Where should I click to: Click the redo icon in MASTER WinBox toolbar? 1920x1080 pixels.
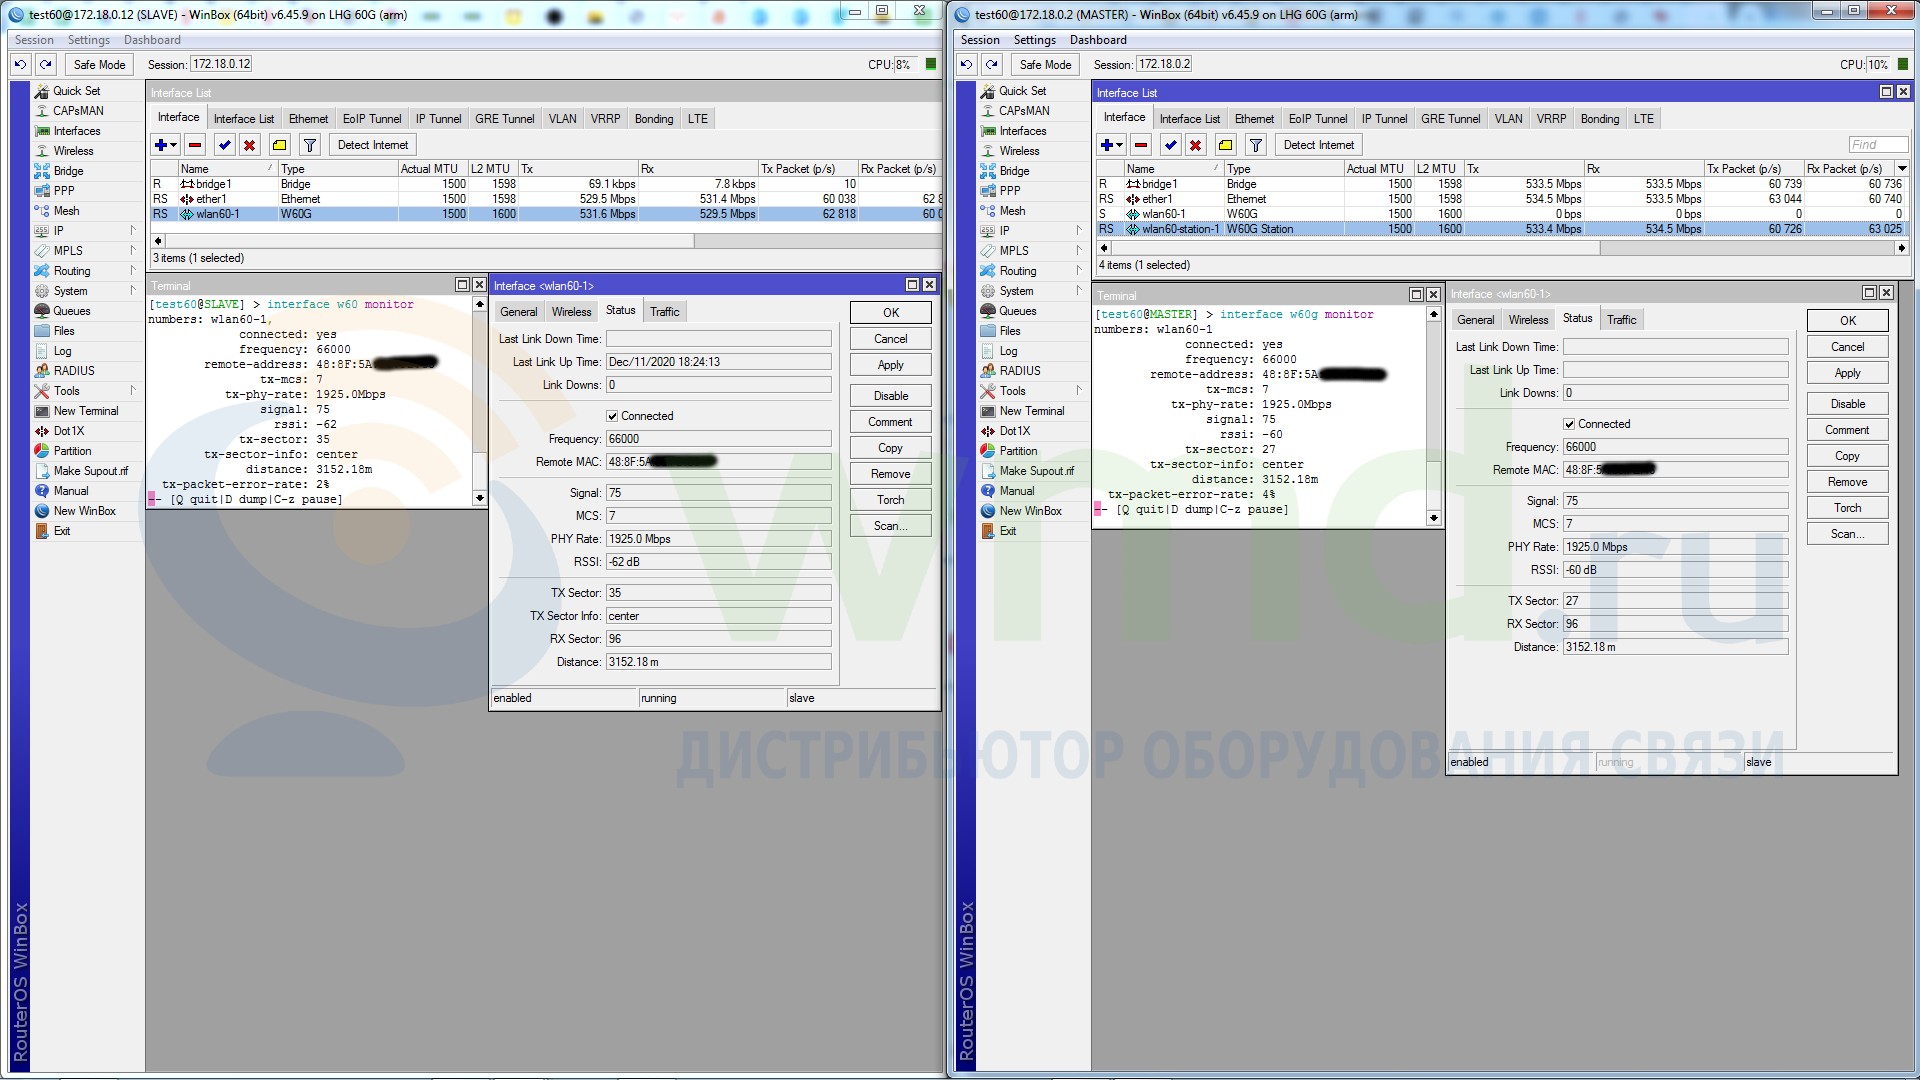pyautogui.click(x=992, y=64)
